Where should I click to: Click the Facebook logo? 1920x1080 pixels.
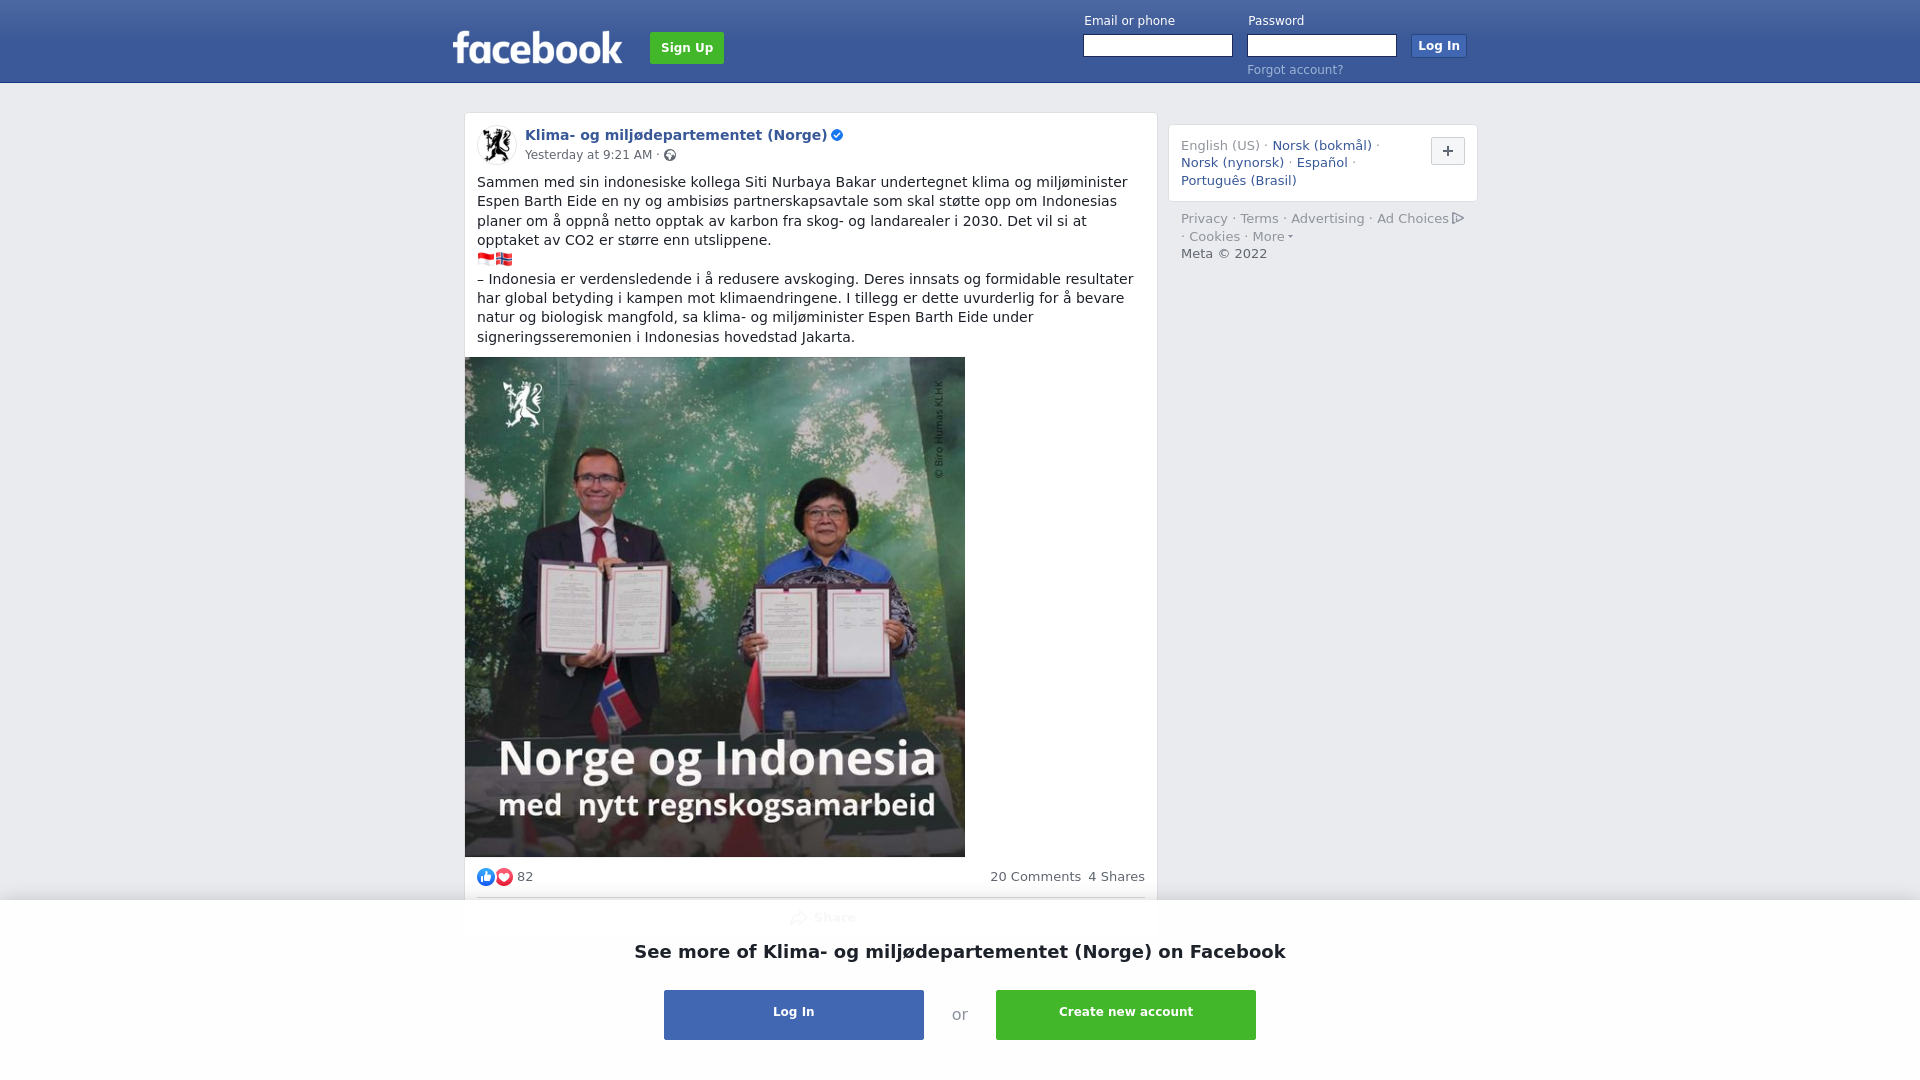point(537,47)
